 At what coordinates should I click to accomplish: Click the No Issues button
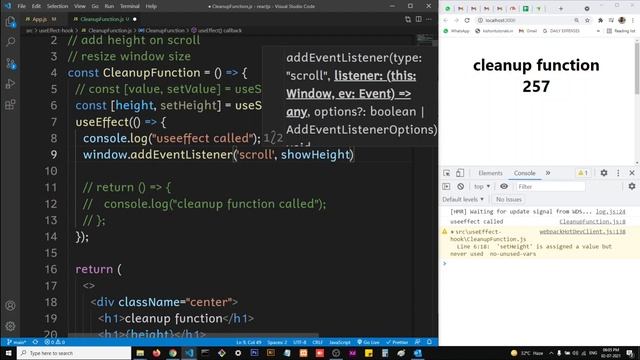coord(509,199)
